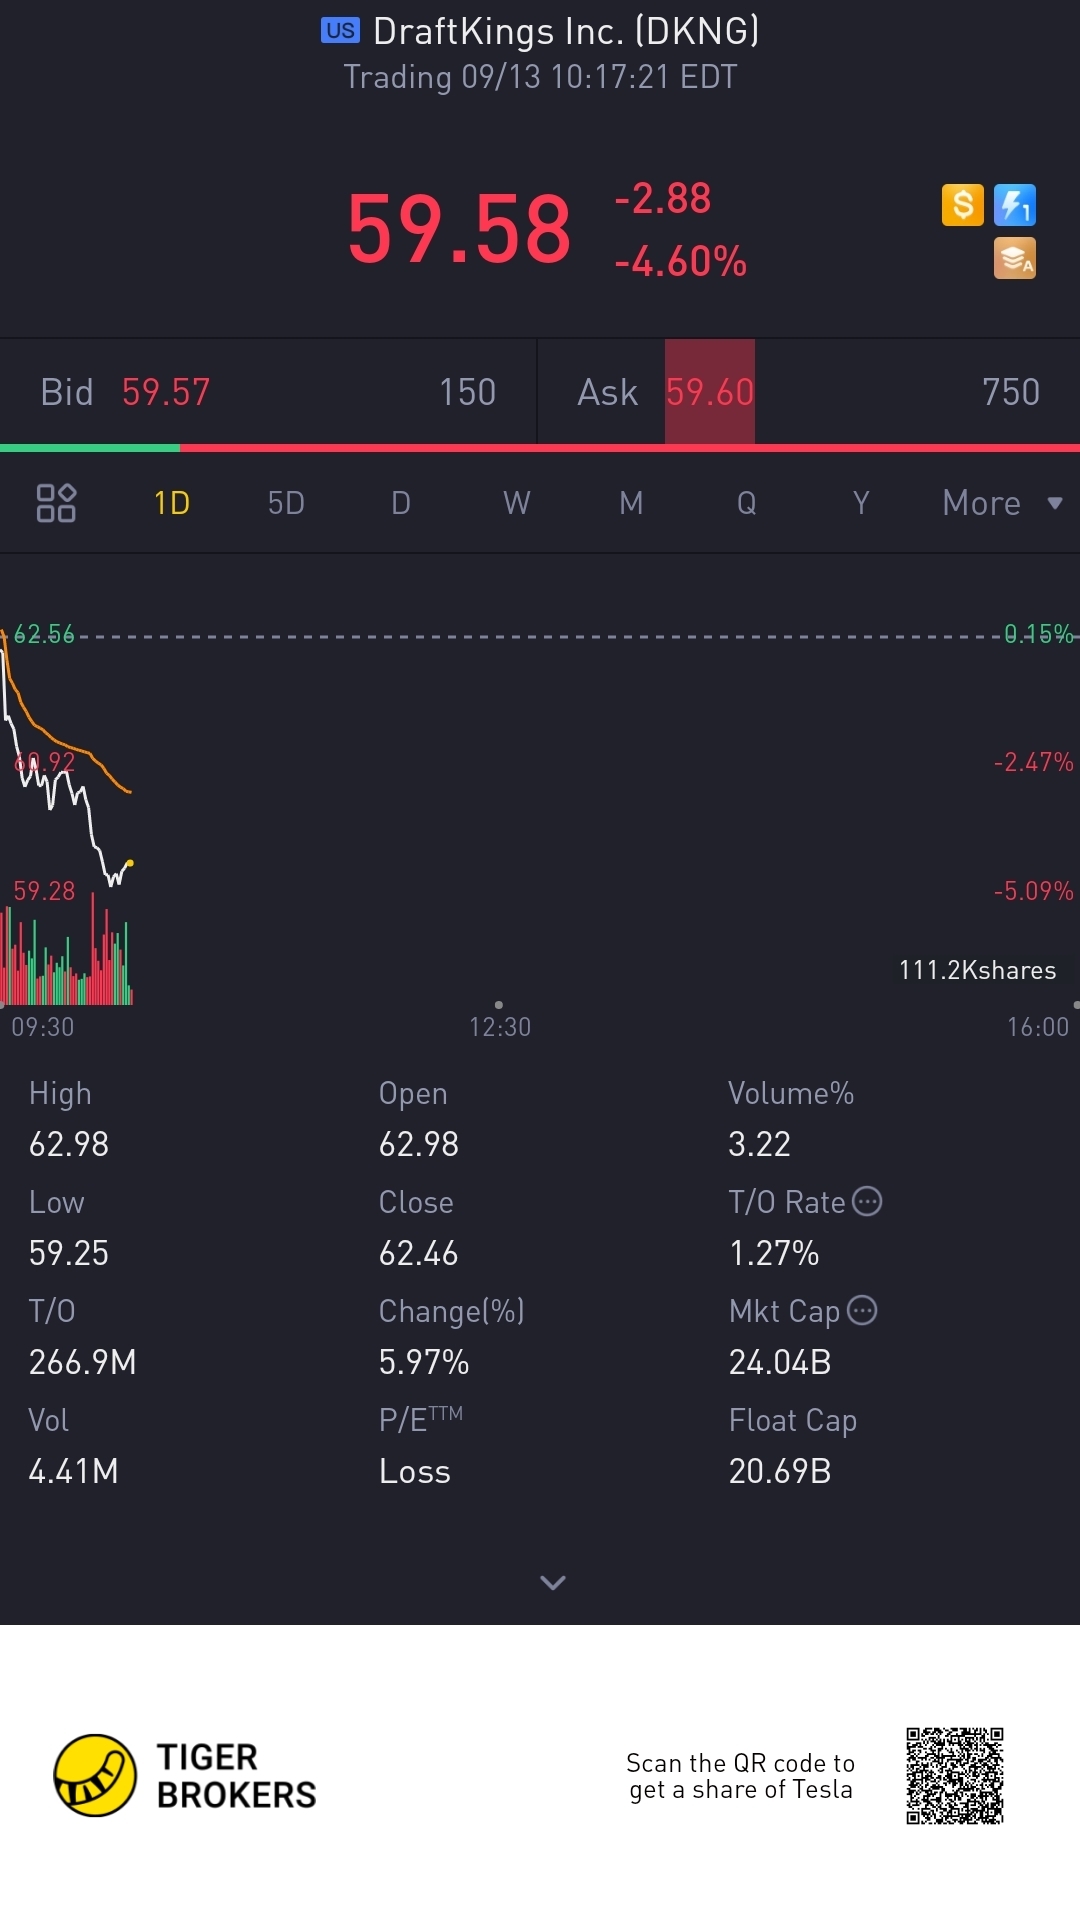Image resolution: width=1080 pixels, height=1927 pixels.
Task: Tap the T/O Rate value 1.27%
Action: [x=774, y=1253]
